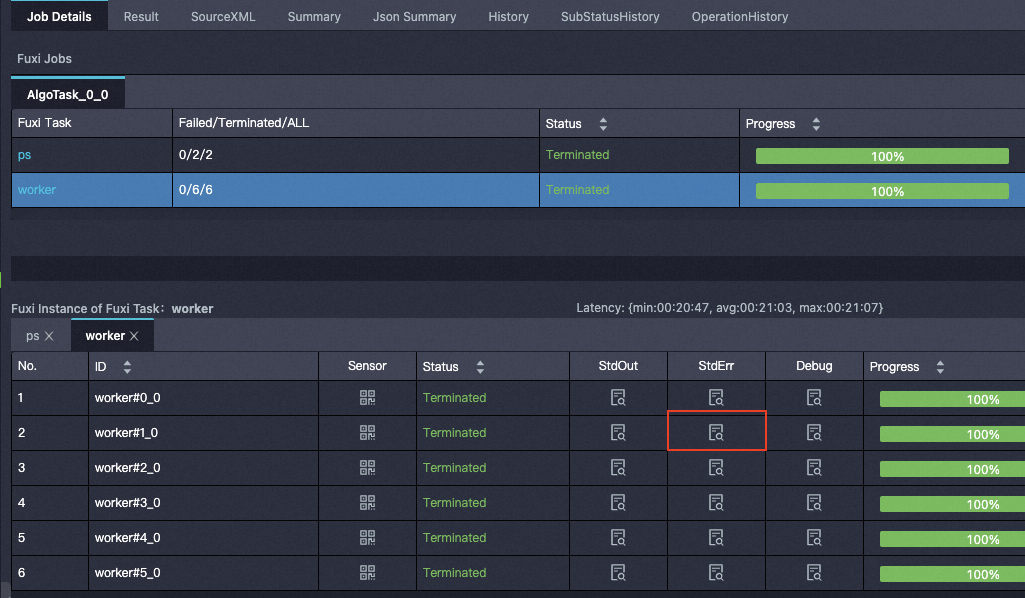Click the ps task progress bar
The image size is (1025, 598).
[882, 156]
